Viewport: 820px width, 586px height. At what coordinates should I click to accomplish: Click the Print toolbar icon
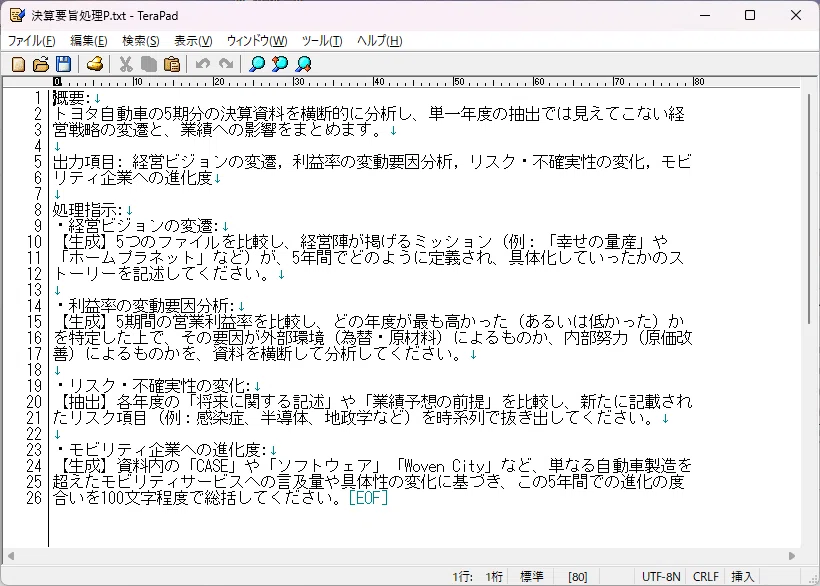coord(95,64)
